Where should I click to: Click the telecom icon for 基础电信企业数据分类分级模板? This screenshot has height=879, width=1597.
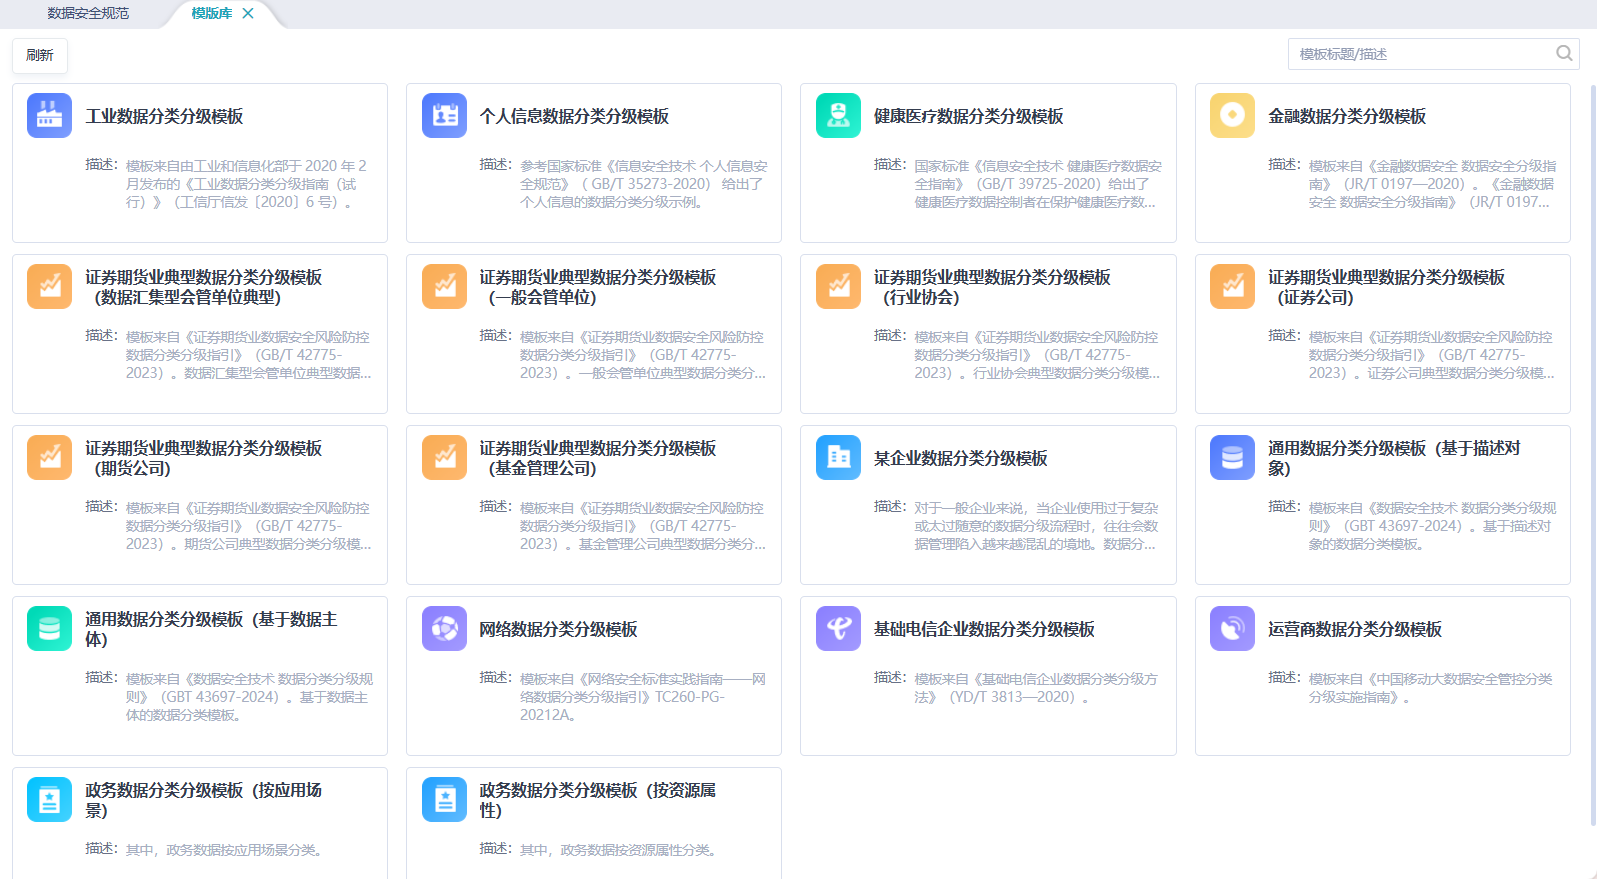click(x=838, y=629)
